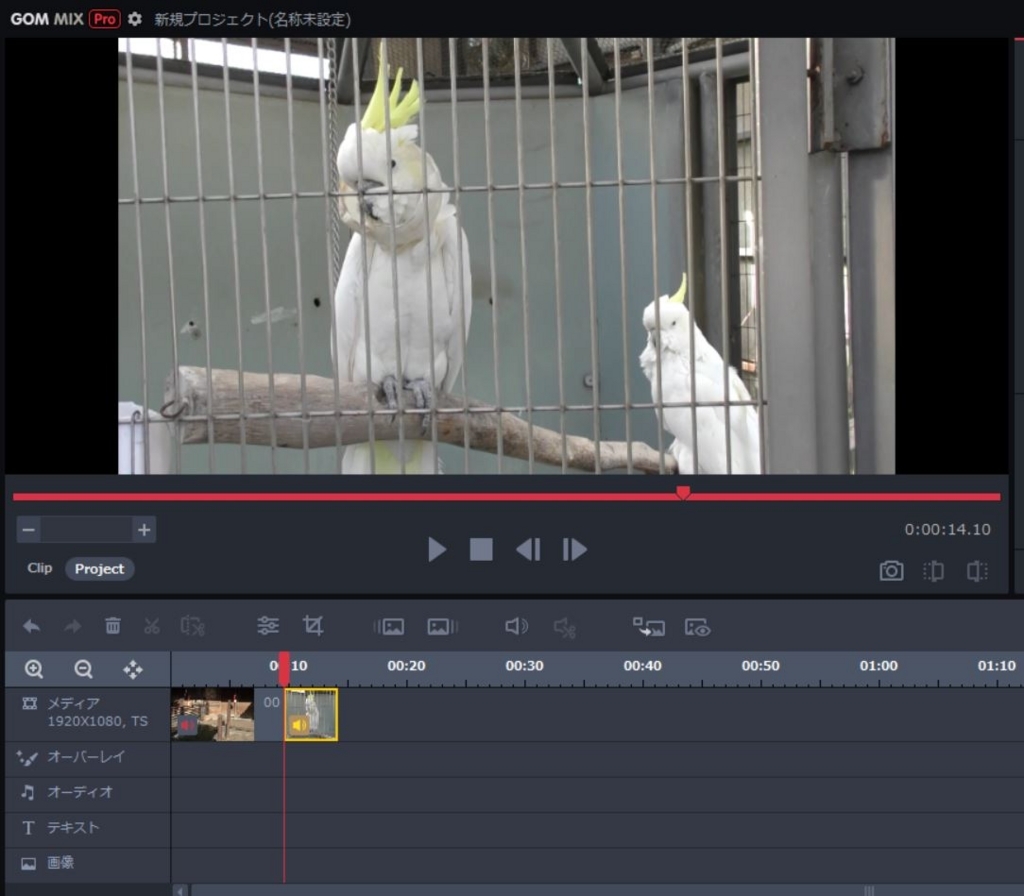1024x896 pixels.
Task: Decrease preview zoom with minus button
Action: [29, 530]
